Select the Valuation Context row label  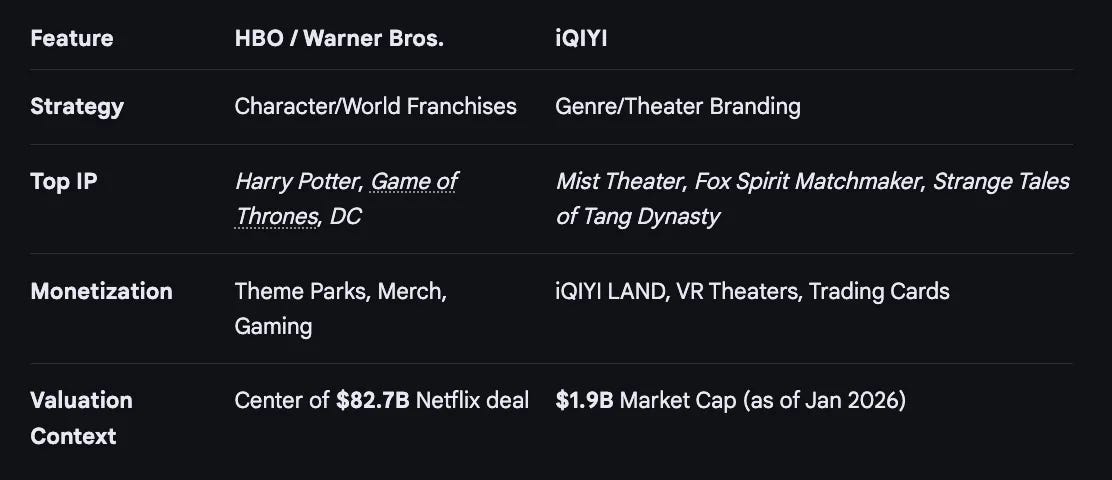82,418
